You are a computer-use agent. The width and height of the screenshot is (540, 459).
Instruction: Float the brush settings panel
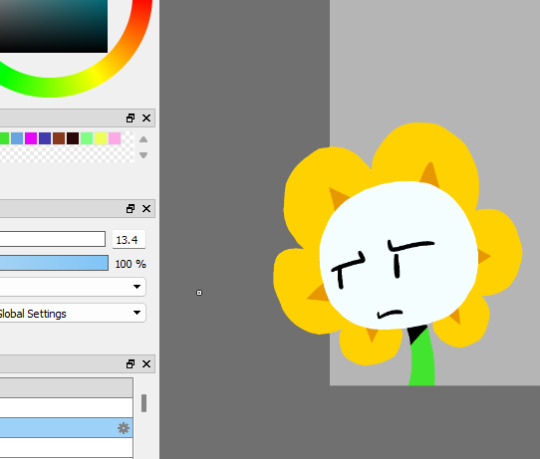[x=130, y=209]
